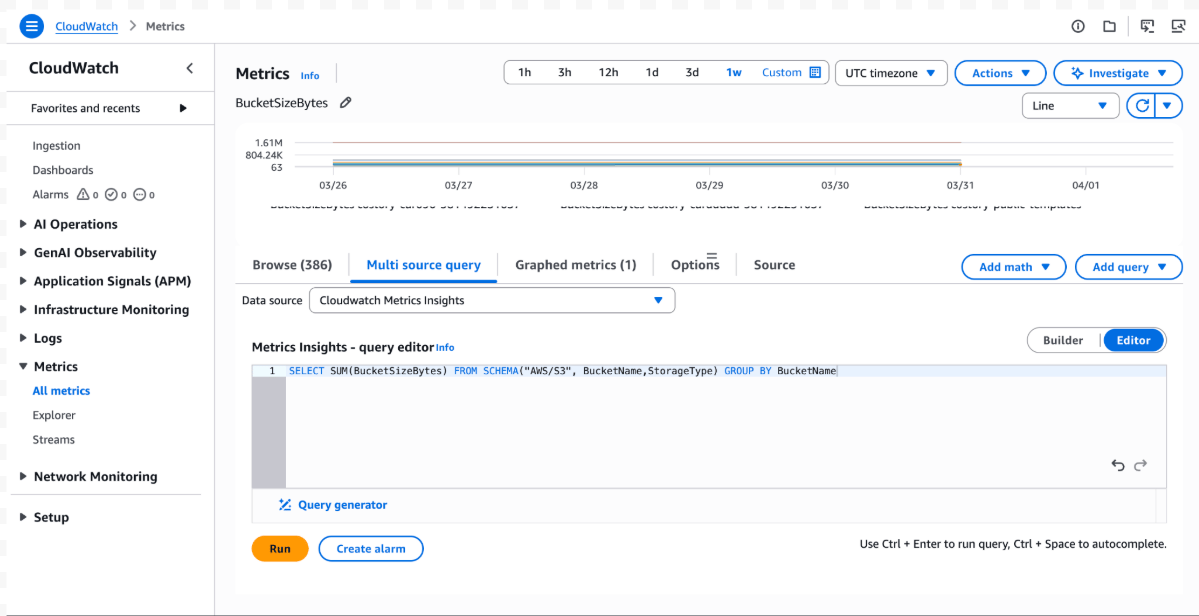Screen dimensions: 1199x616
Task: Open custom time range calendar icon
Action: pos(815,73)
